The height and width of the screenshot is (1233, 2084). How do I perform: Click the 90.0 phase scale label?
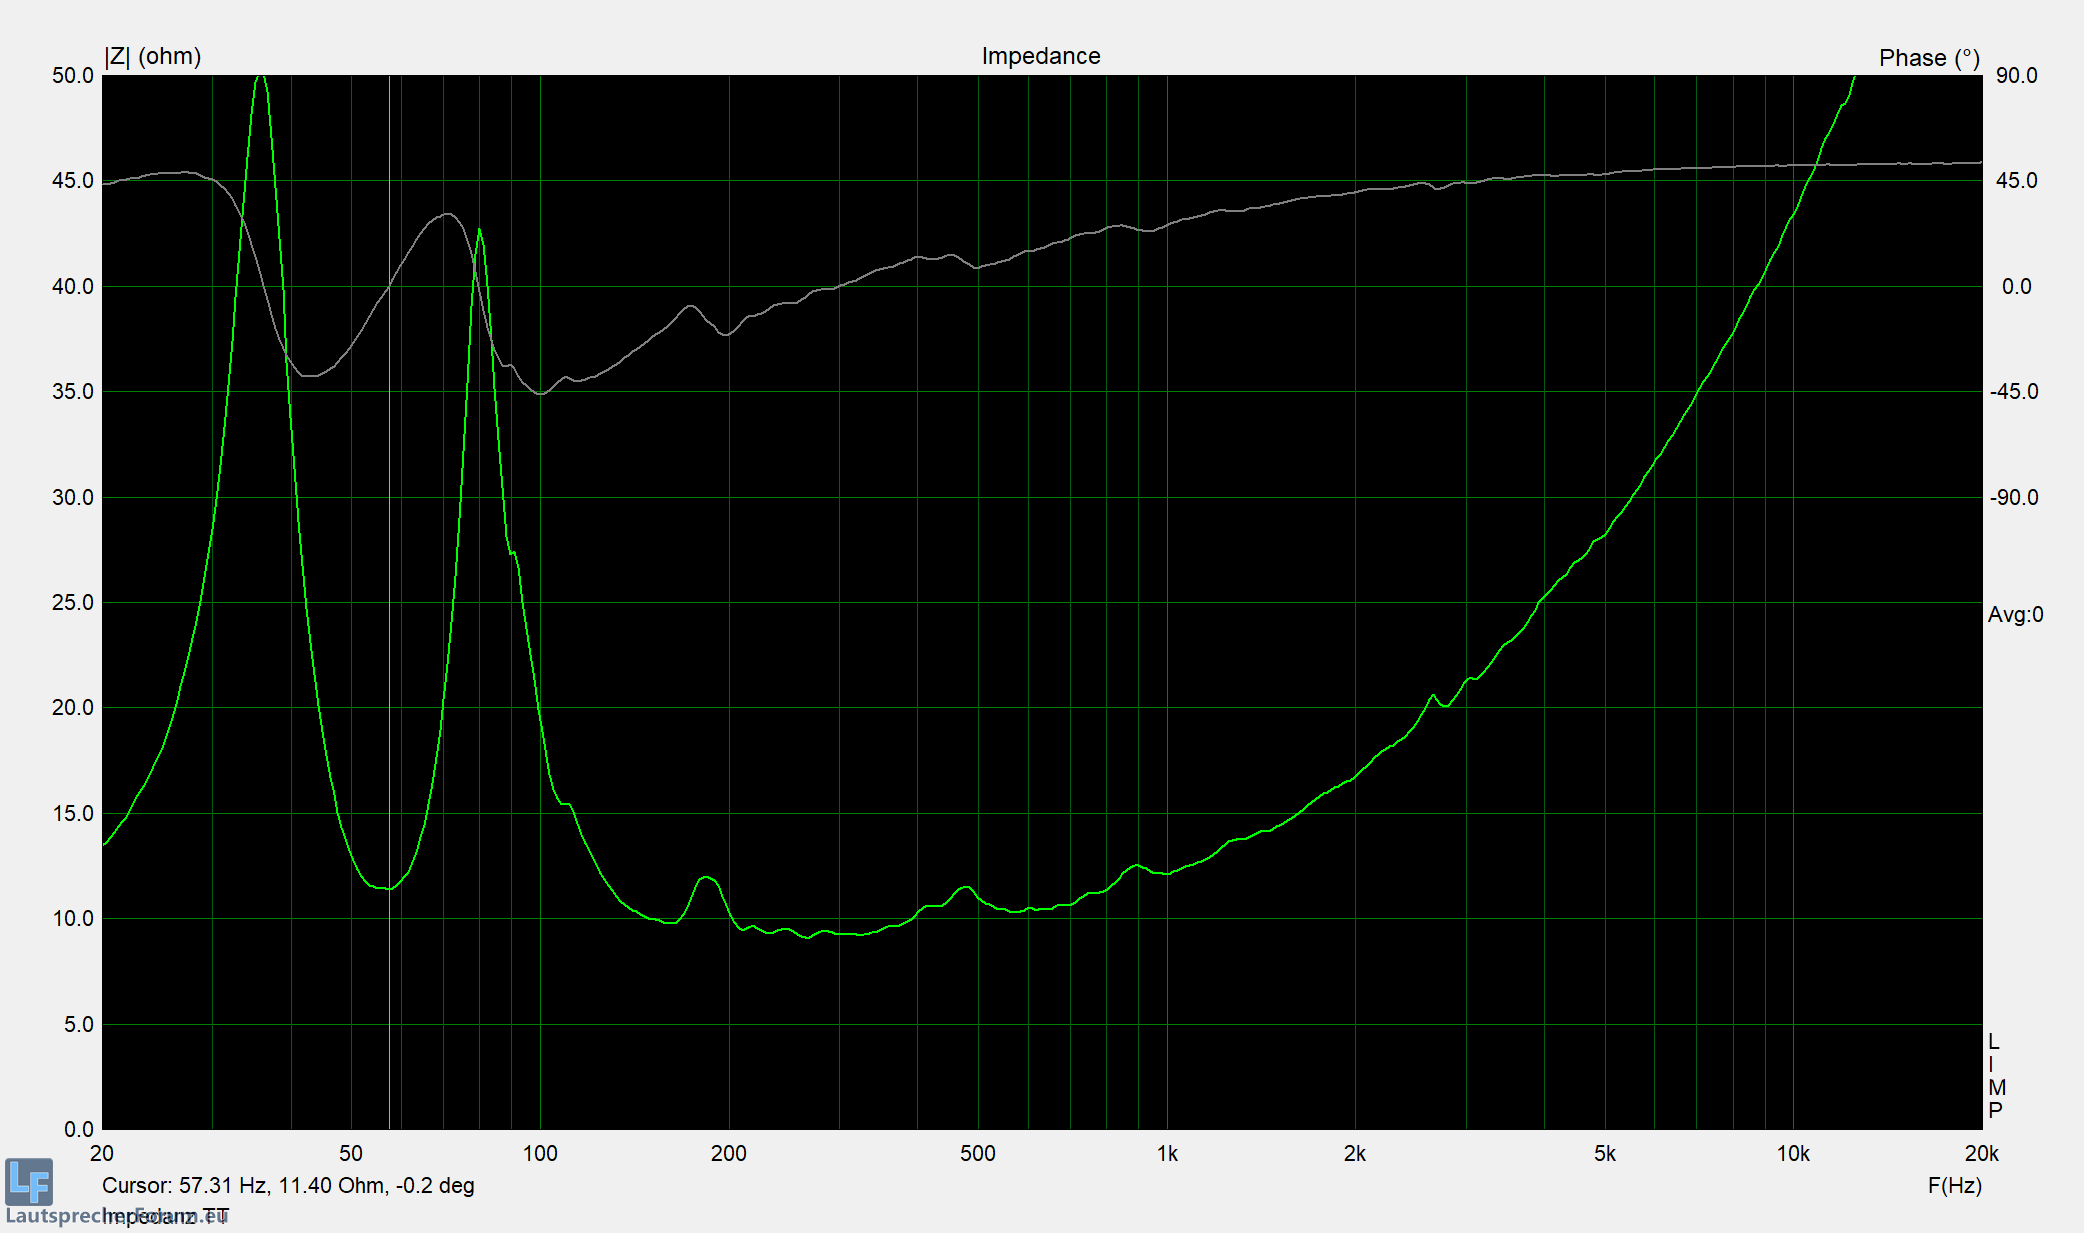pos(2016,76)
